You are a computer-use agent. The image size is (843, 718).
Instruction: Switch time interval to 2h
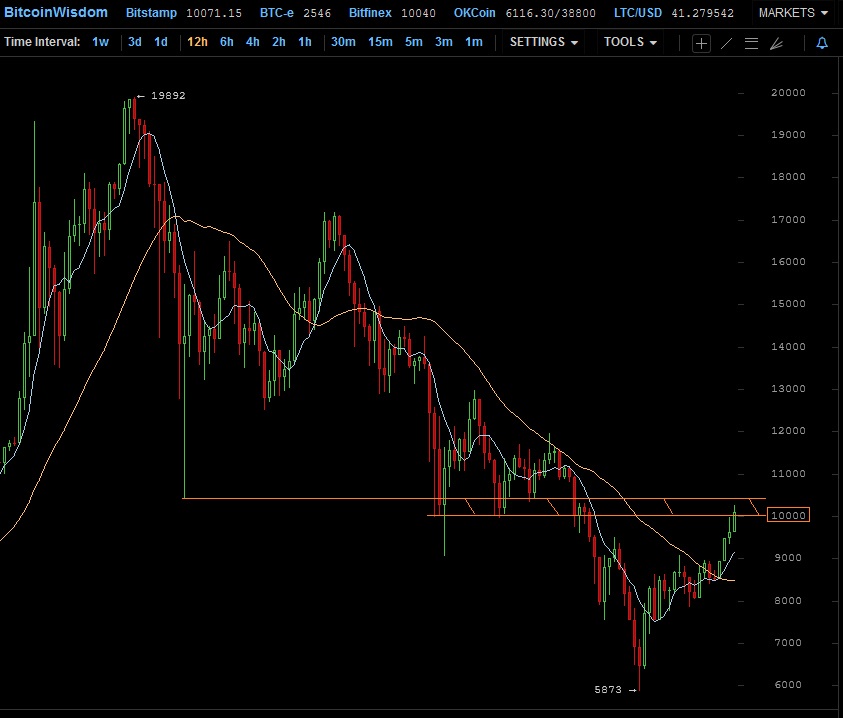coord(278,42)
